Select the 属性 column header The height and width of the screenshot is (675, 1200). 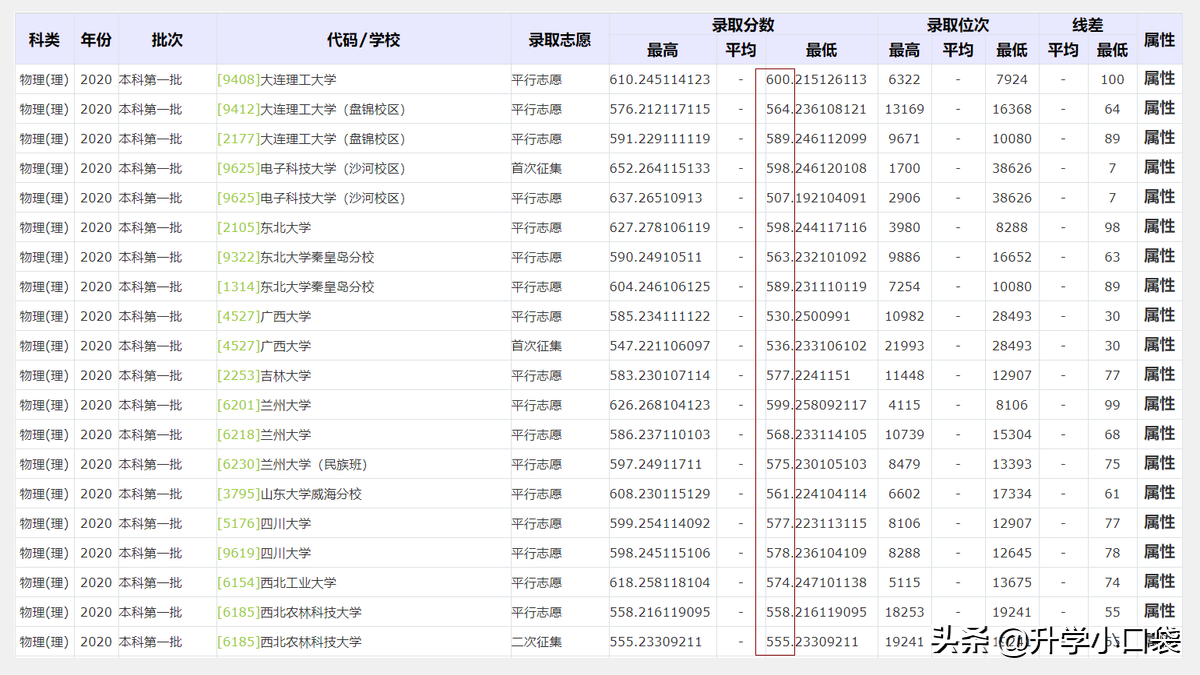[x=1159, y=40]
